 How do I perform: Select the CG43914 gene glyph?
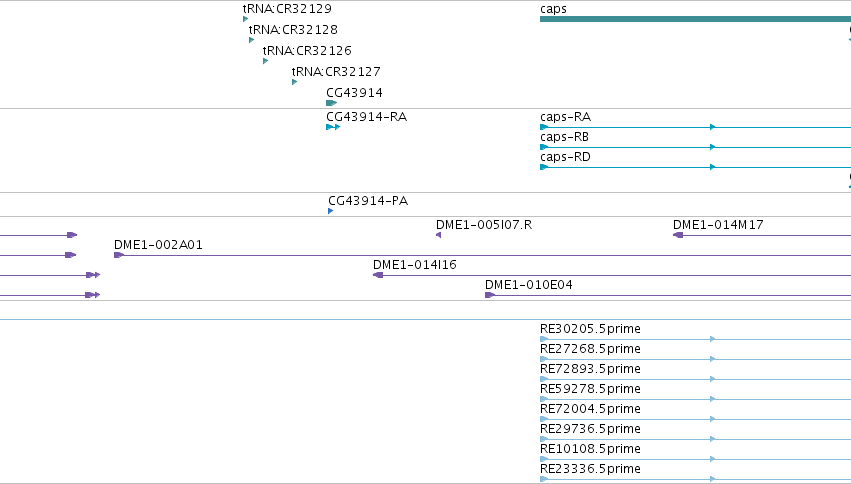332,103
